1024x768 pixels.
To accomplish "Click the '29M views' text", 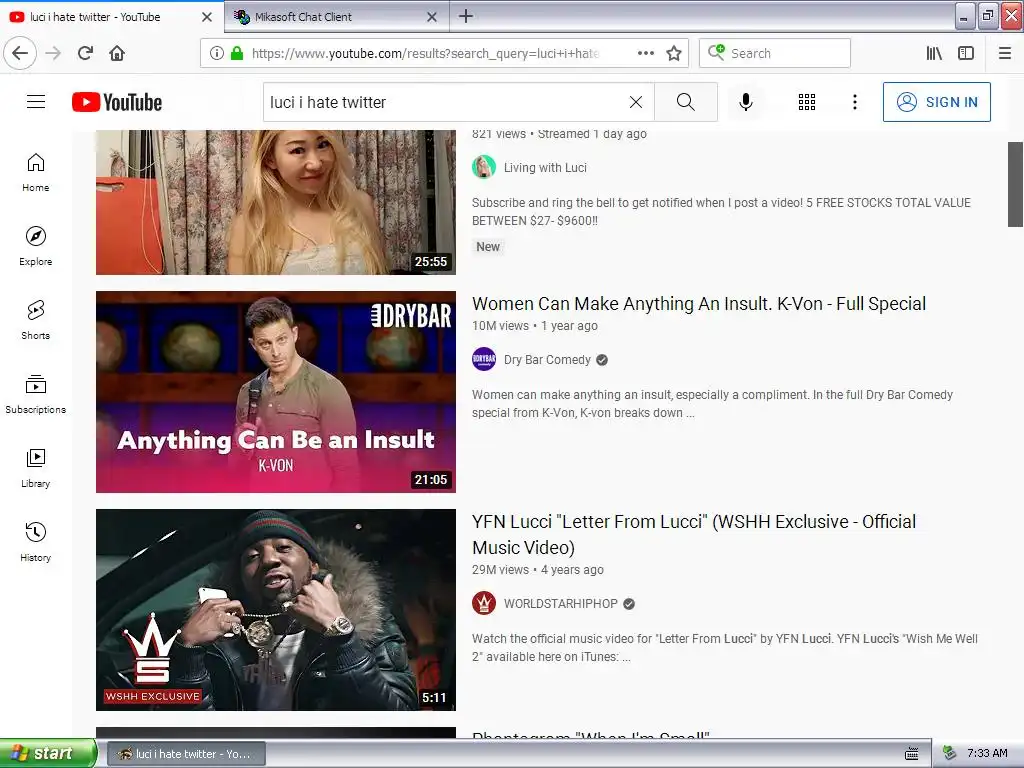I will pos(500,569).
